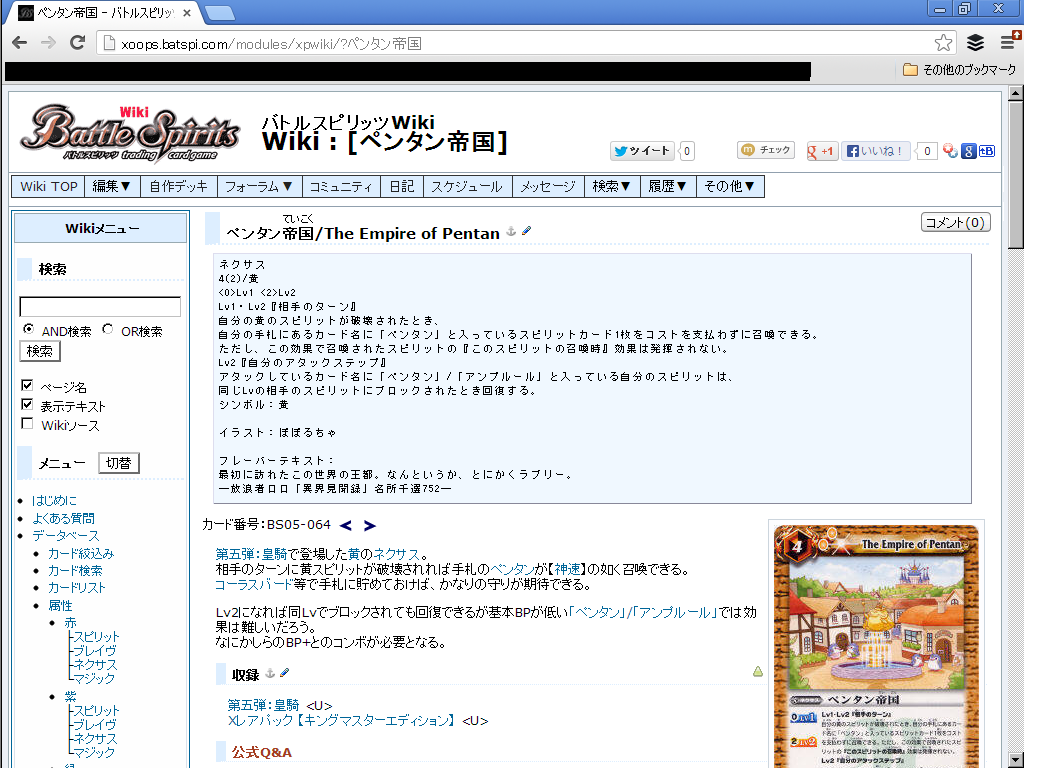The image size is (1038, 768).
Task: Go to the previous card with the left arrow
Action: (x=346, y=526)
